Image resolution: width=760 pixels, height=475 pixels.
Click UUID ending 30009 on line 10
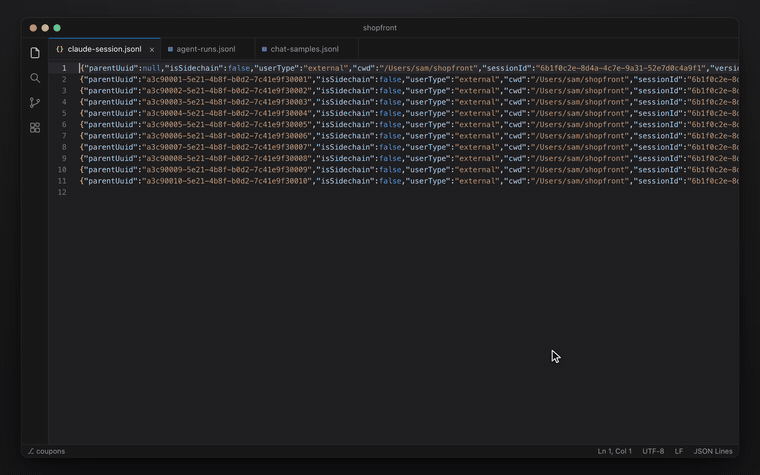tap(227, 170)
